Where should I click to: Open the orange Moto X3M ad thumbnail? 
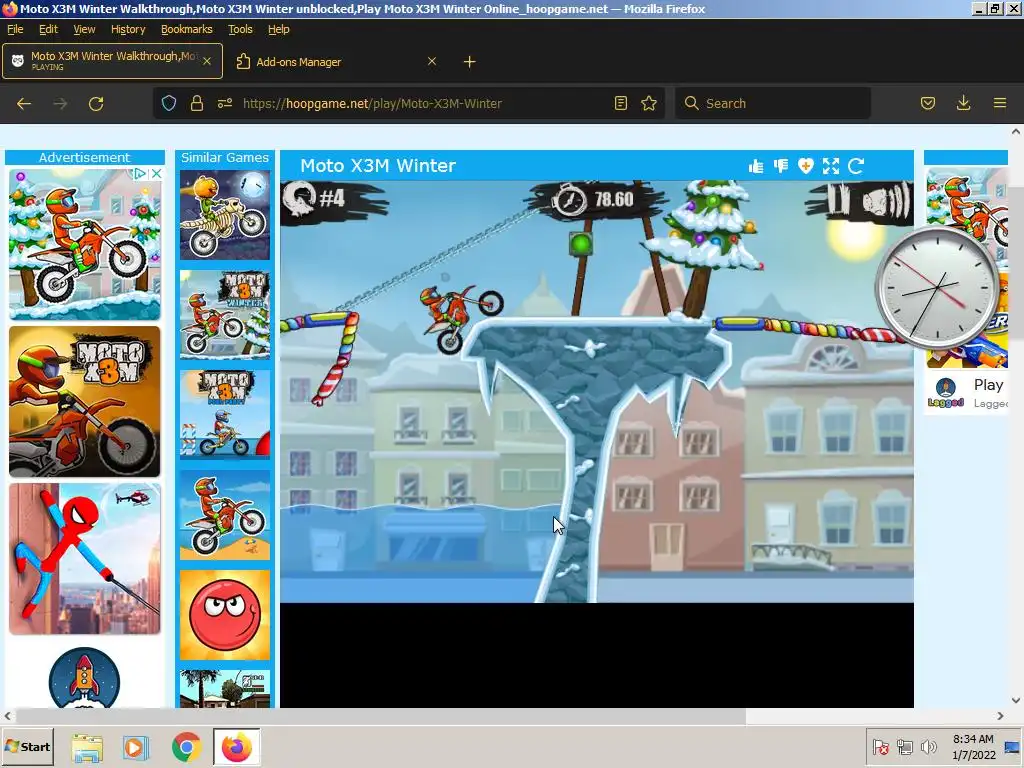(84, 402)
